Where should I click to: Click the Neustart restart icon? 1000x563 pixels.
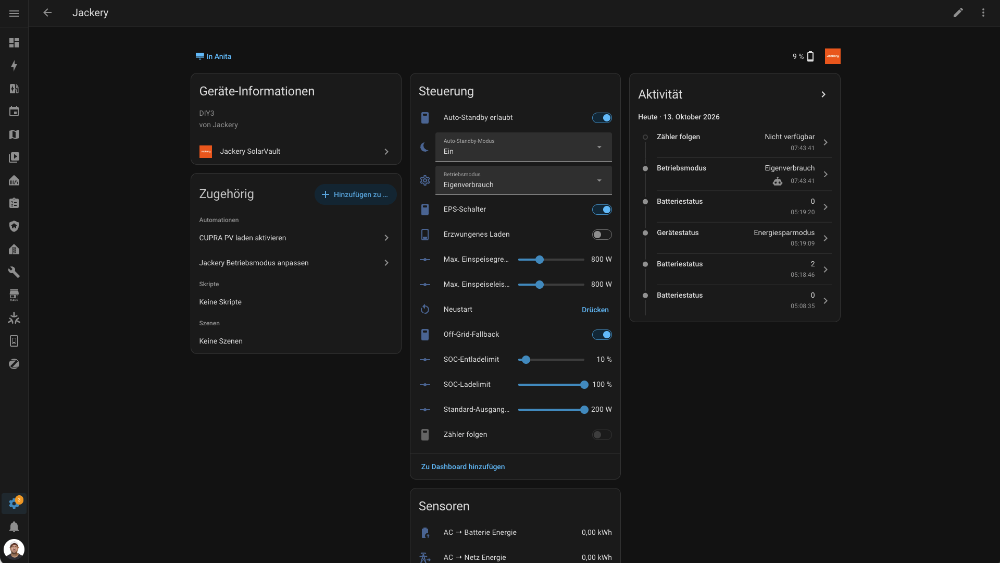click(425, 309)
